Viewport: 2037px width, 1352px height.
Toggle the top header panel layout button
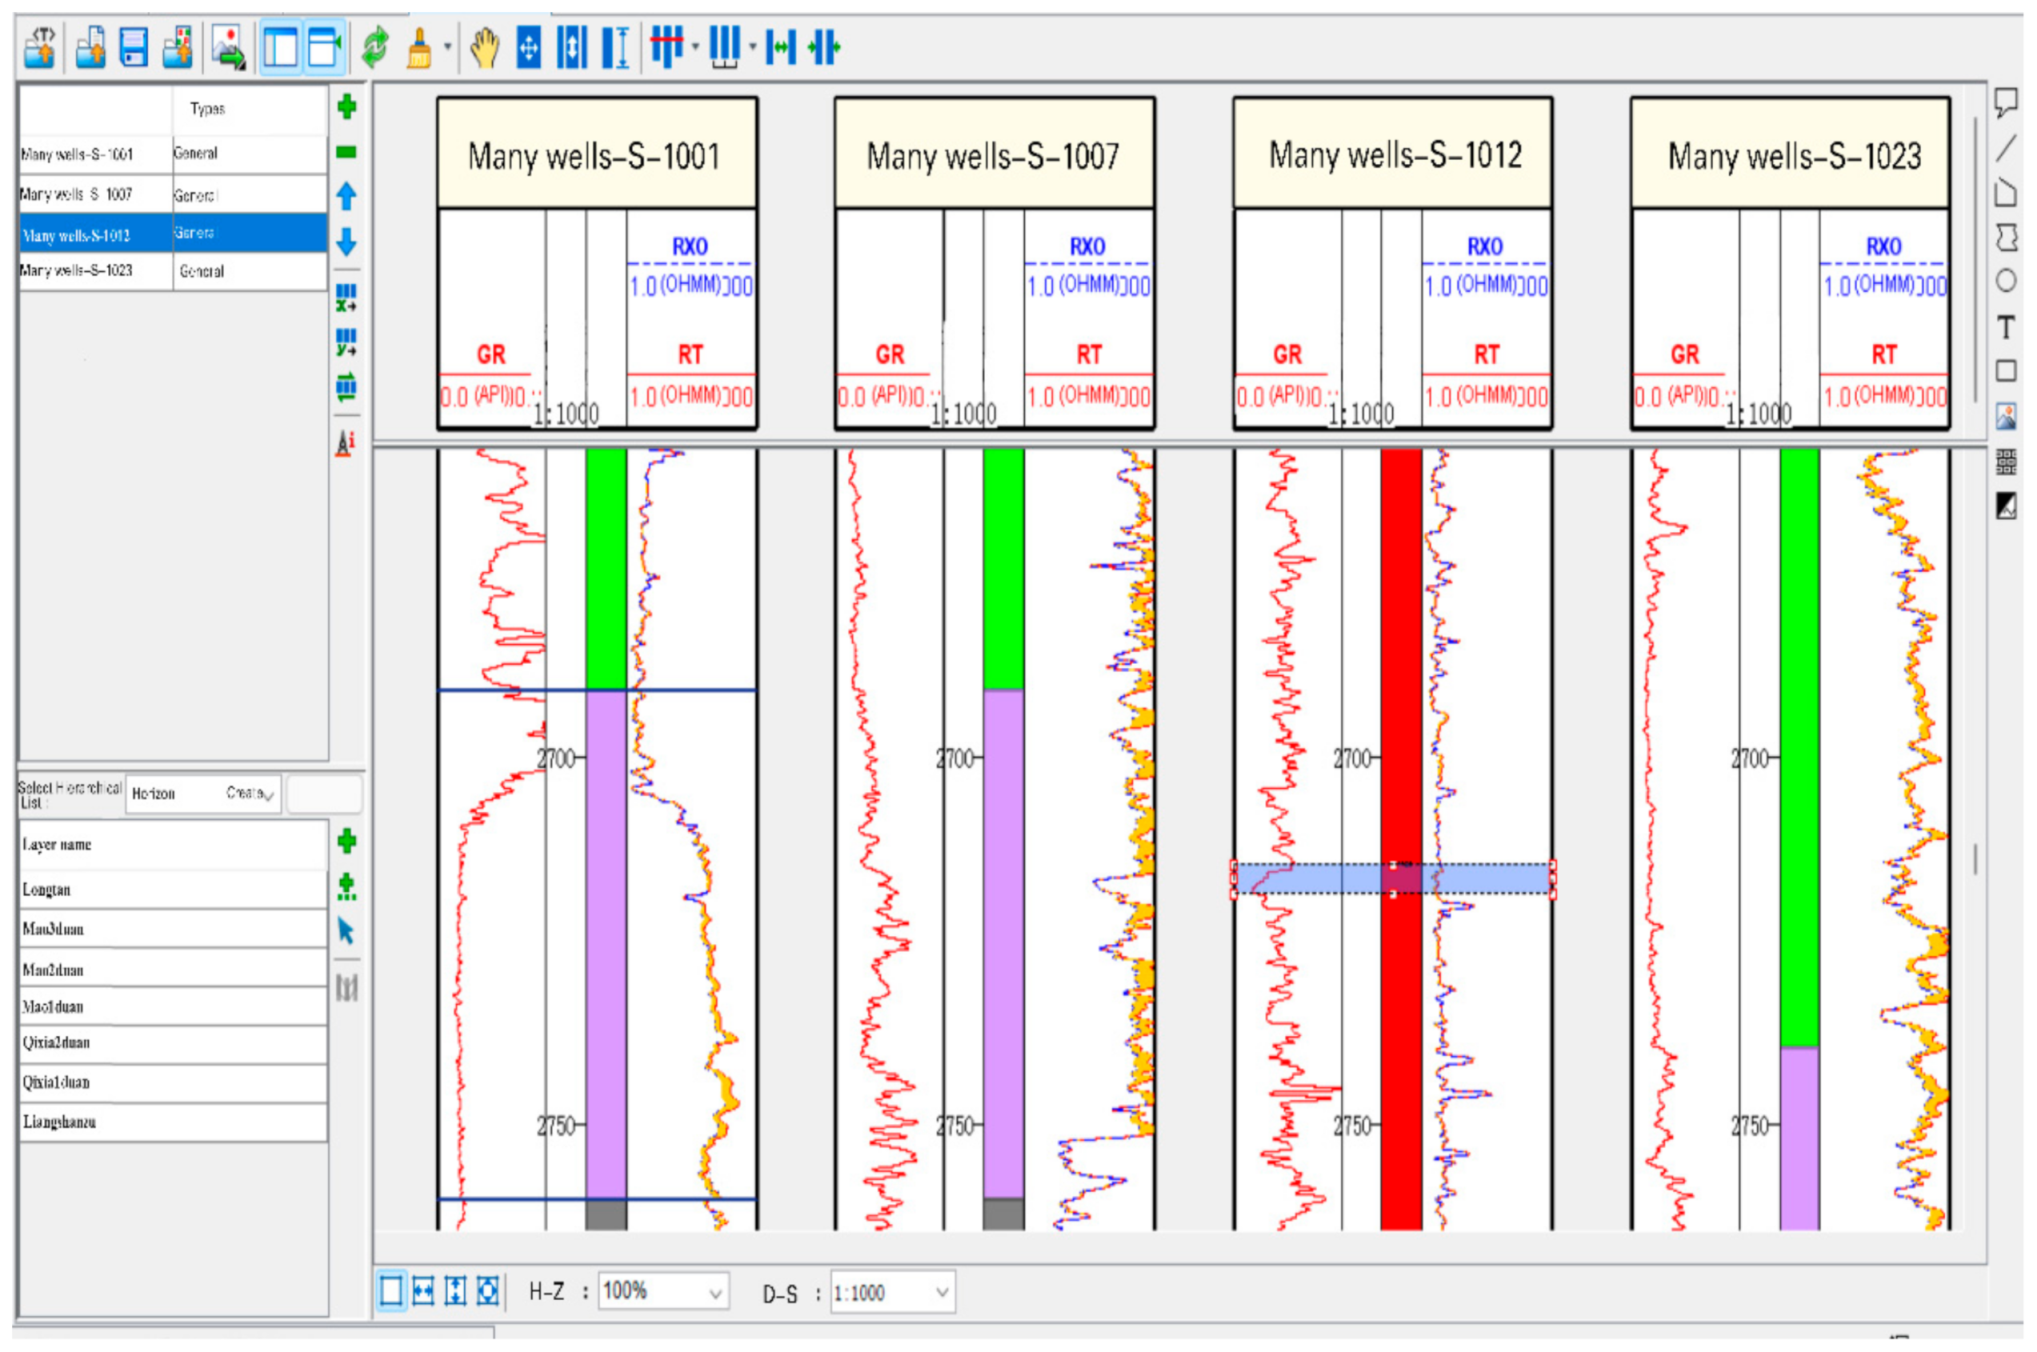coord(324,47)
